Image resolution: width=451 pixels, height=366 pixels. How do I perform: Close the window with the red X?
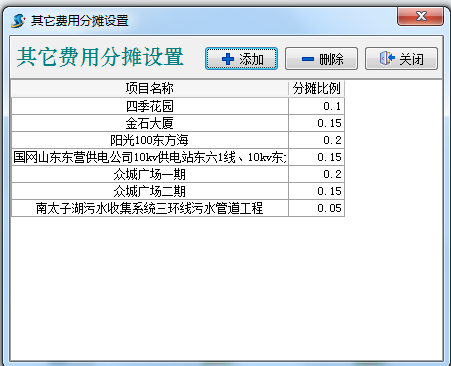[420, 16]
